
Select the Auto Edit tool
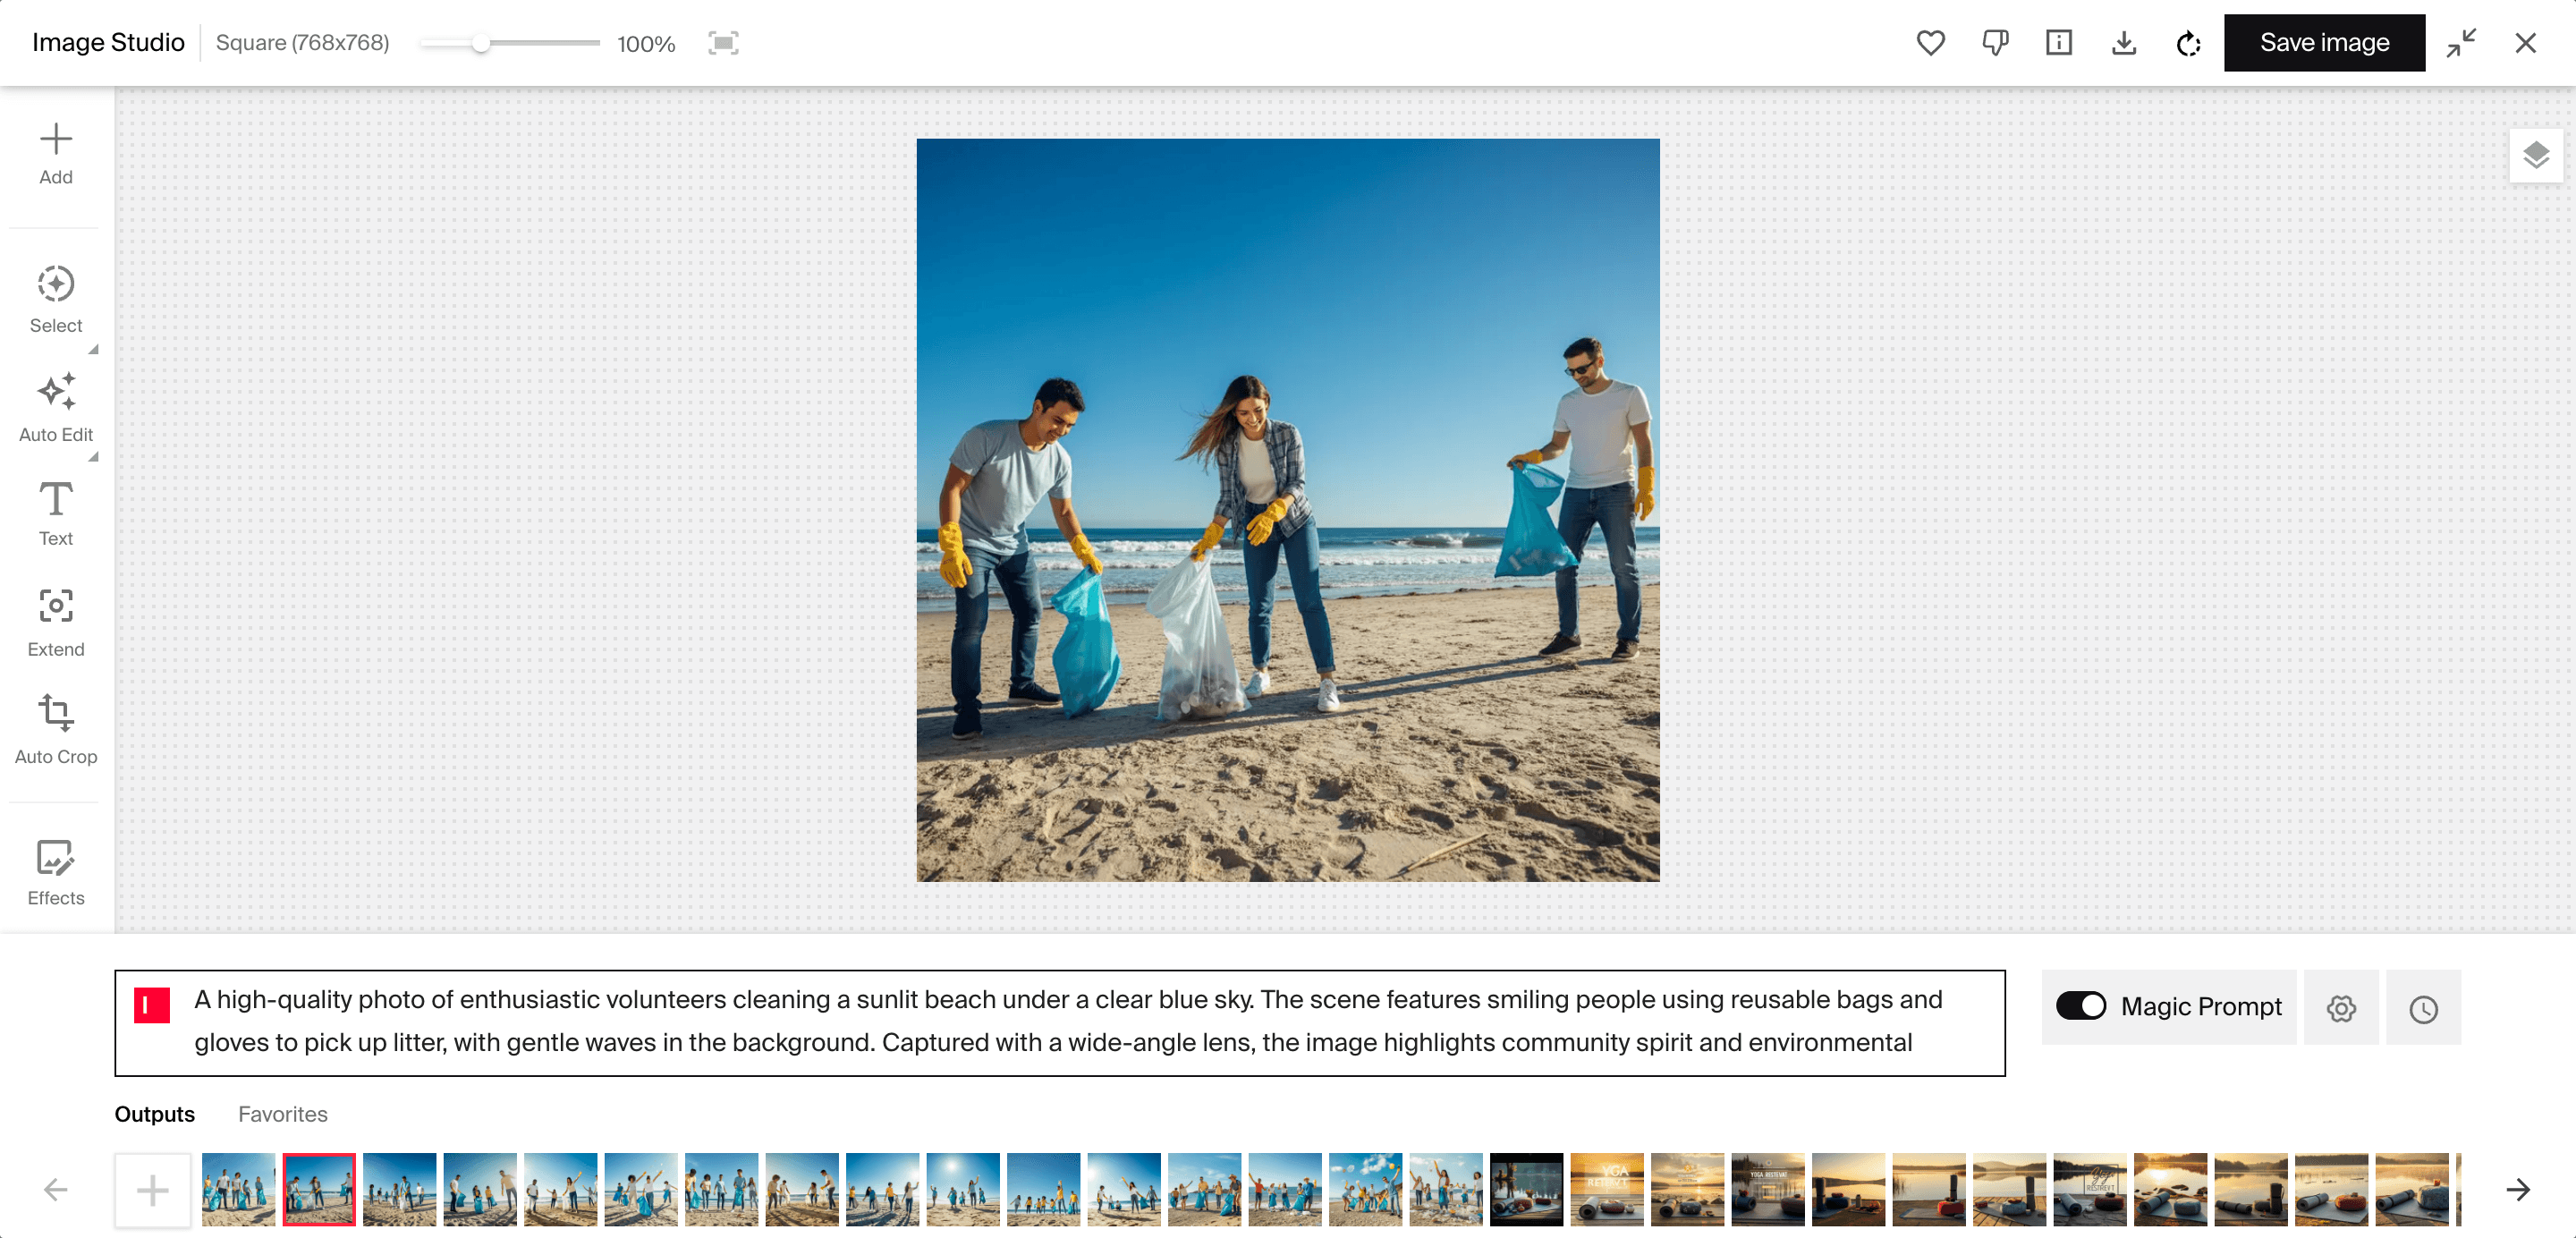point(55,407)
